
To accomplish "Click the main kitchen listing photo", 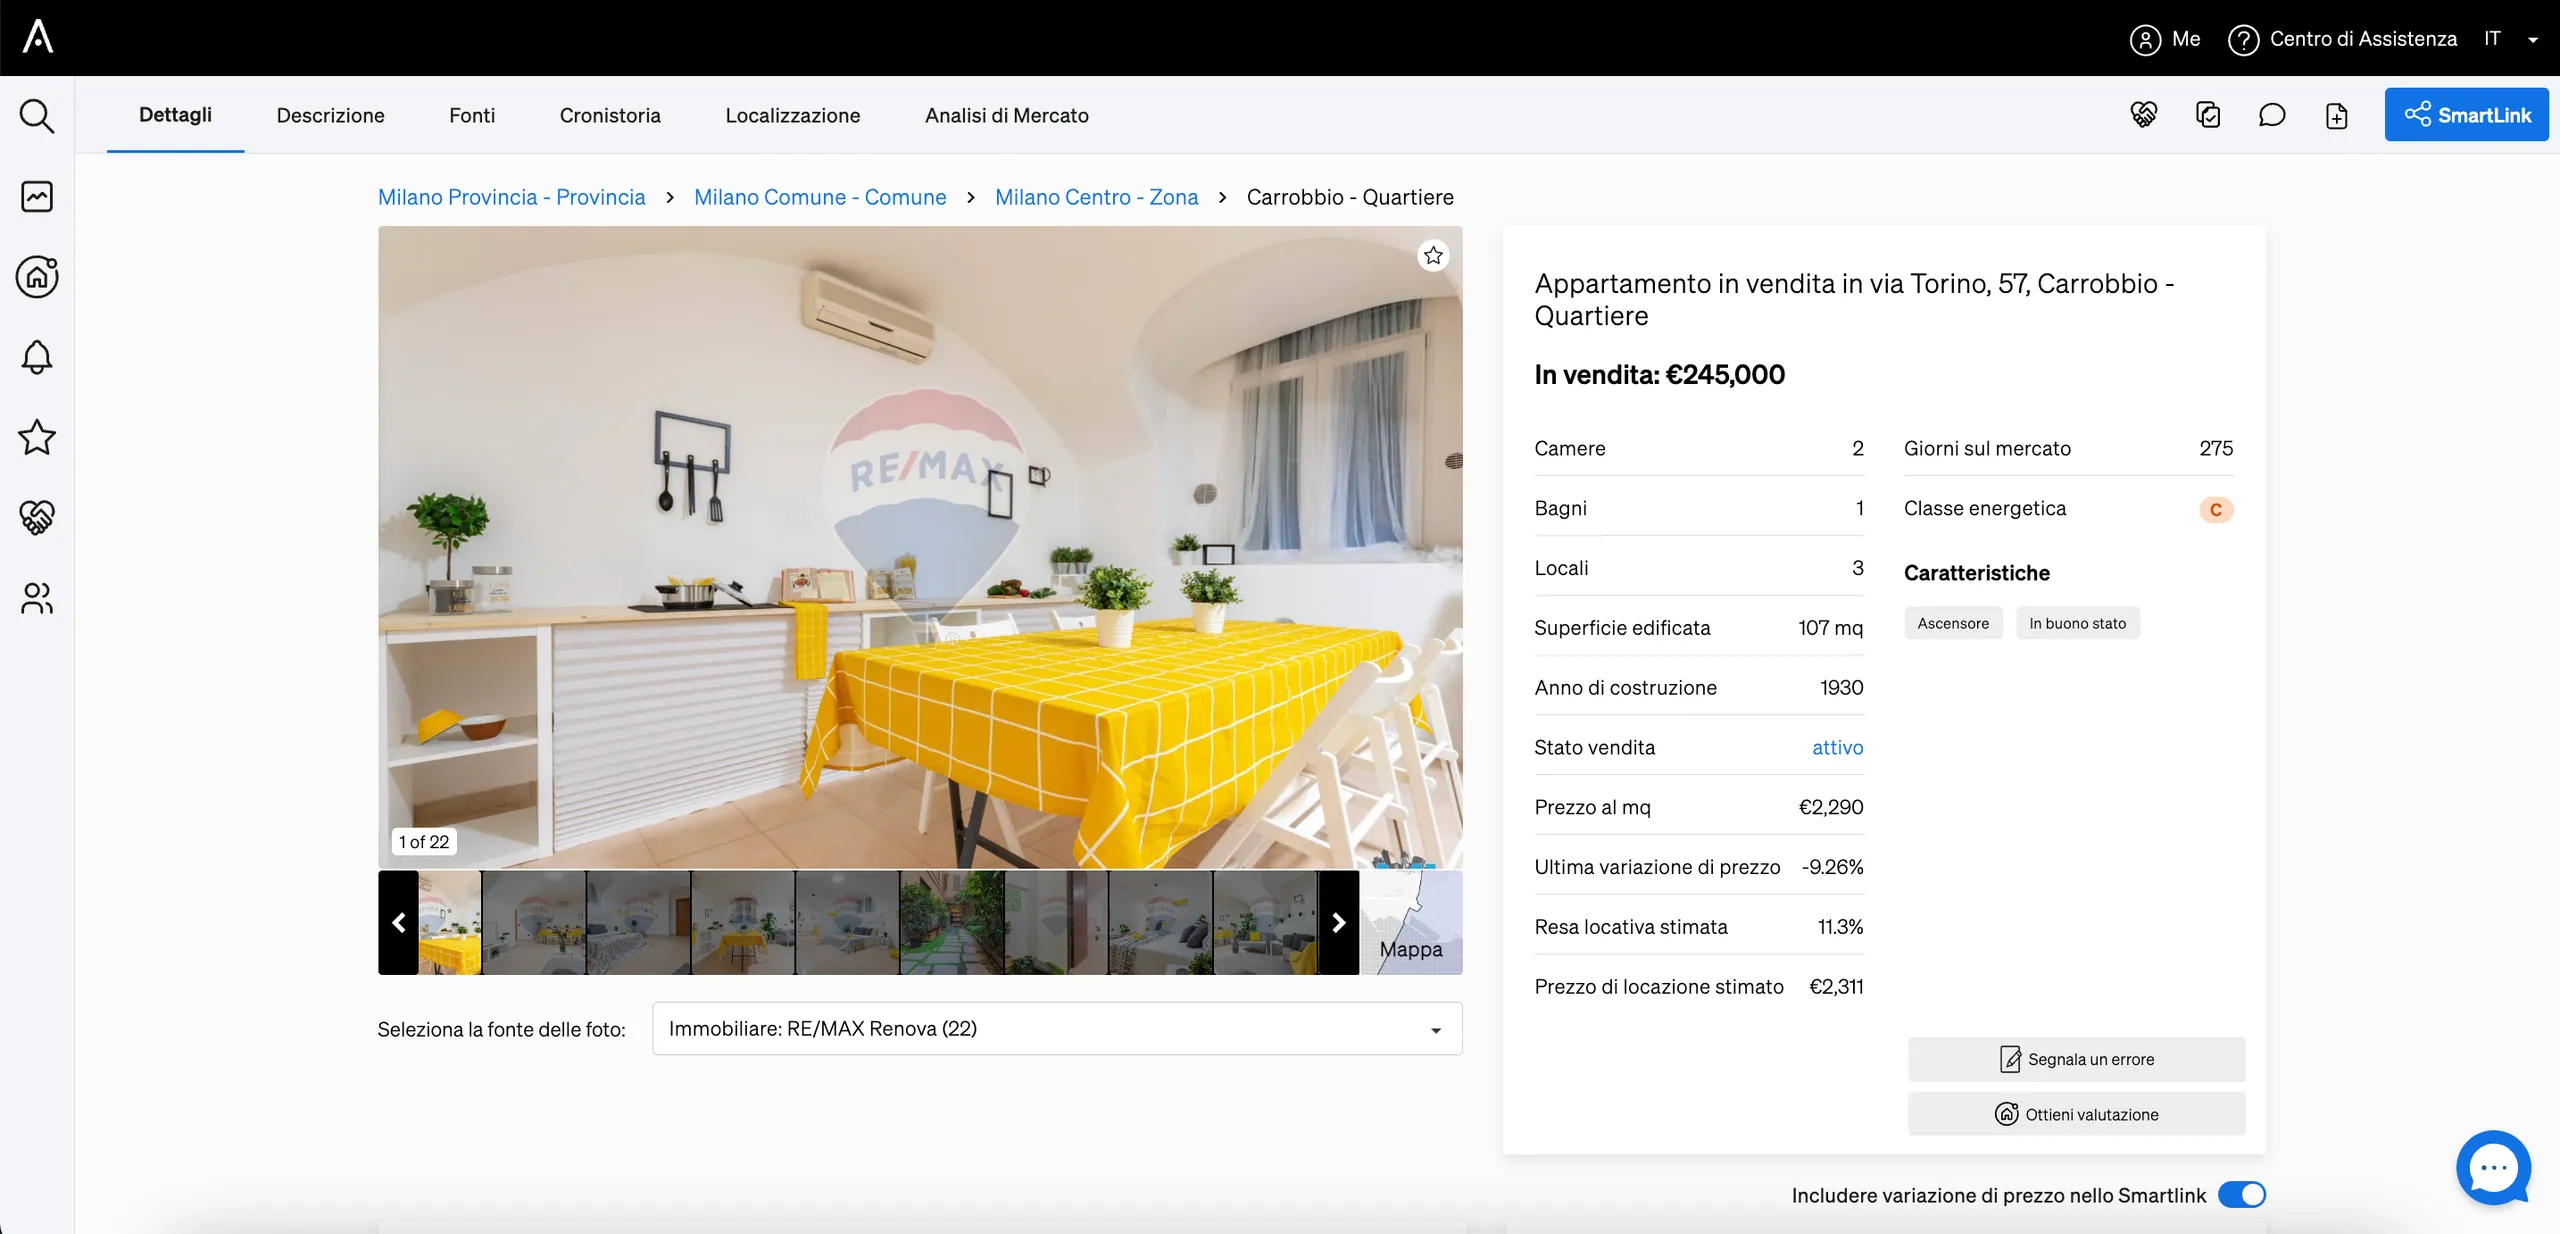I will (x=920, y=547).
